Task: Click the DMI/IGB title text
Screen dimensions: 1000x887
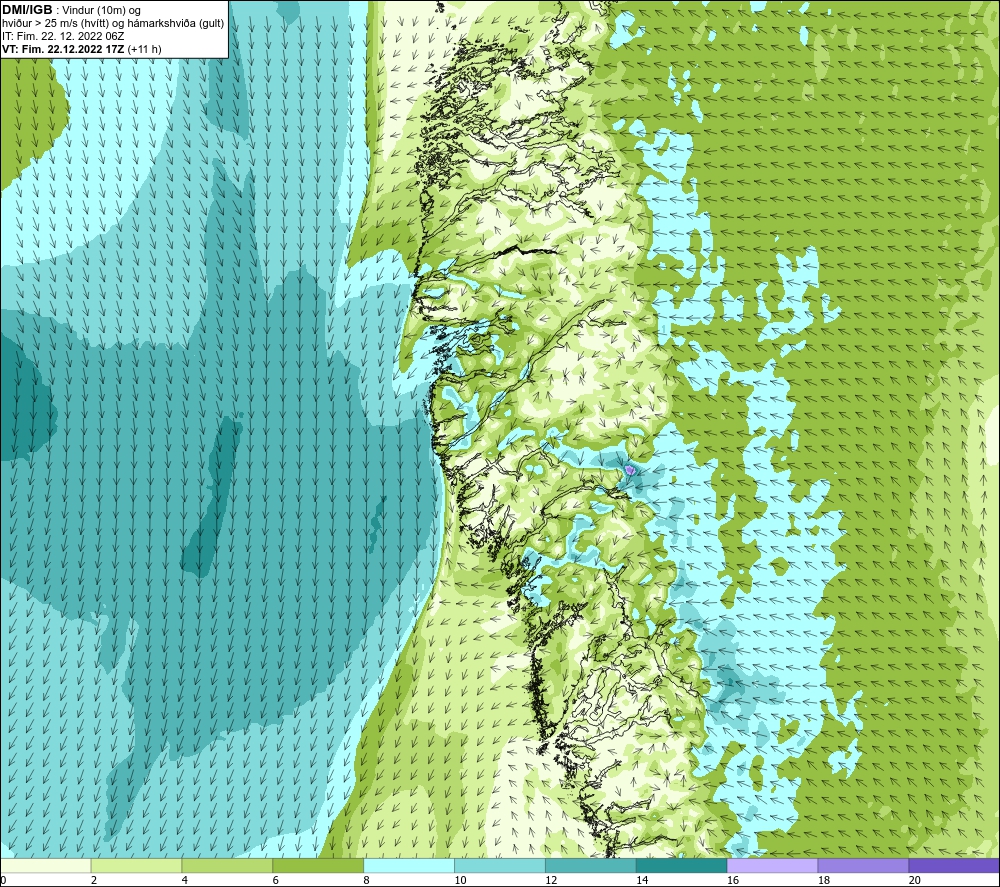Action: 27,10
